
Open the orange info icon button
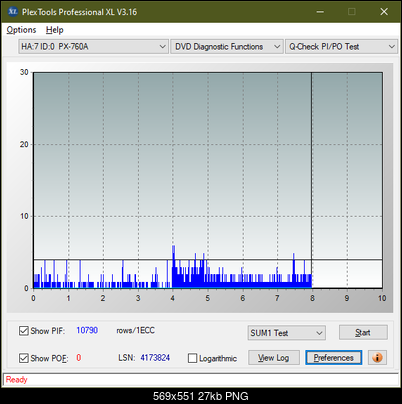click(377, 358)
